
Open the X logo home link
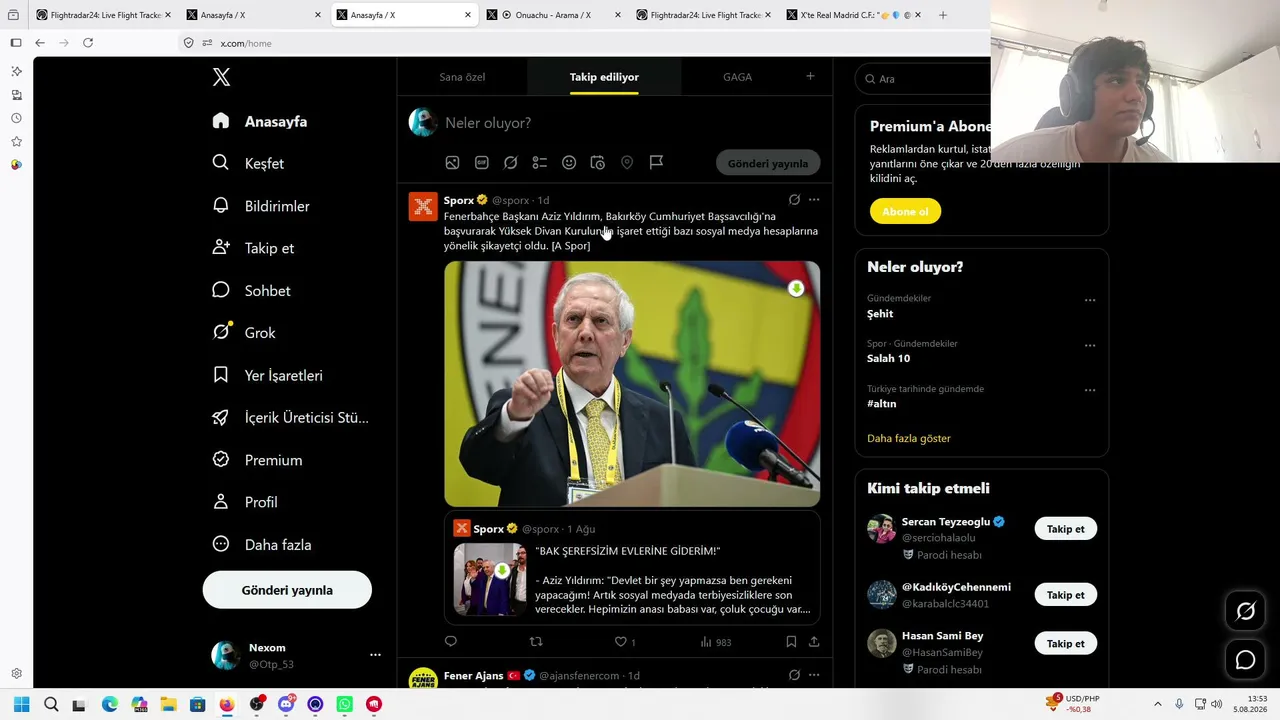click(221, 77)
